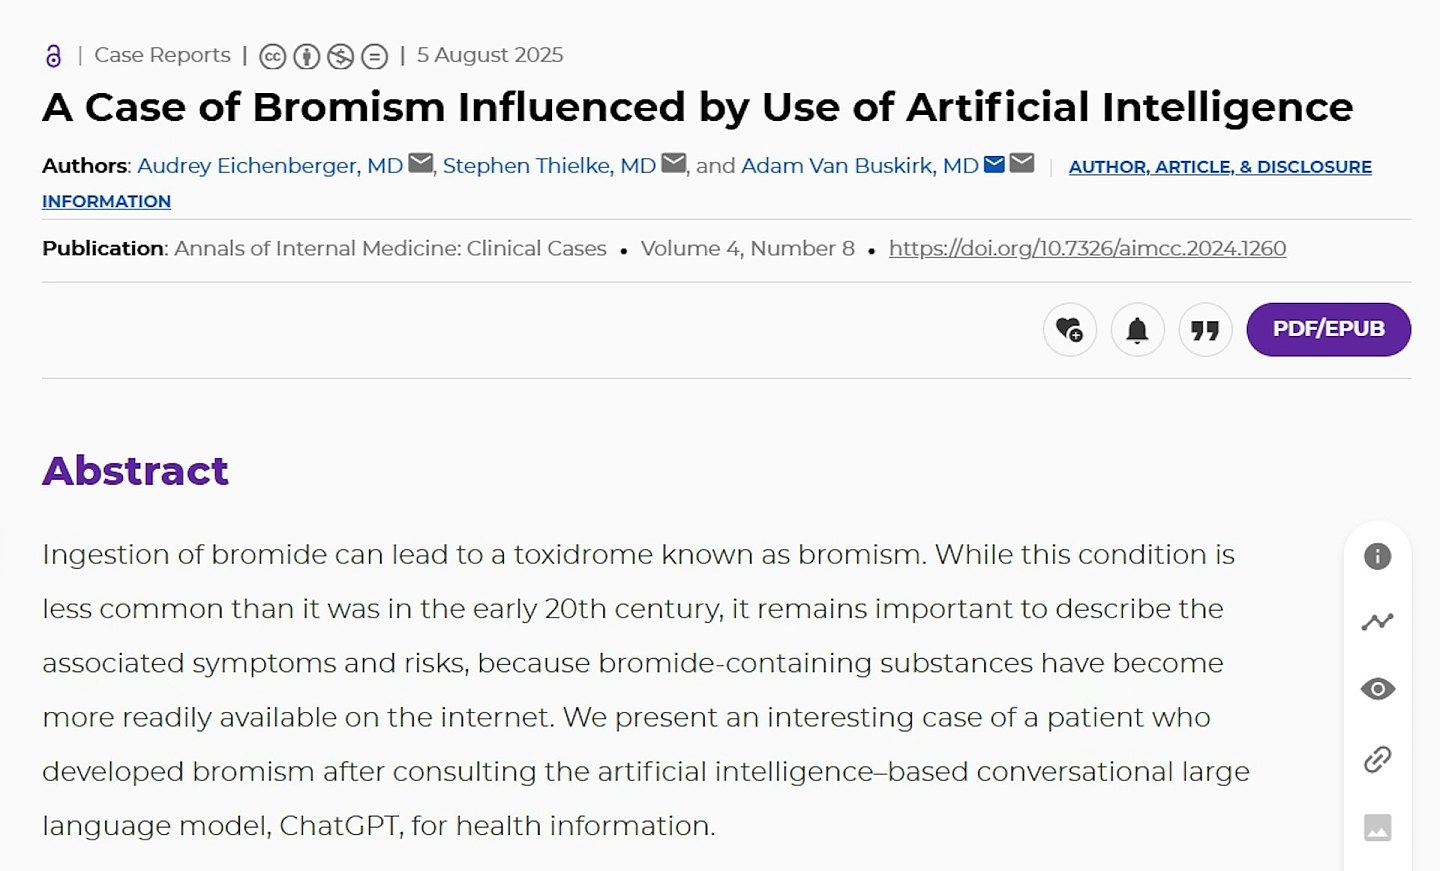Open the article DOI link
The image size is (1440, 871).
coord(1087,248)
